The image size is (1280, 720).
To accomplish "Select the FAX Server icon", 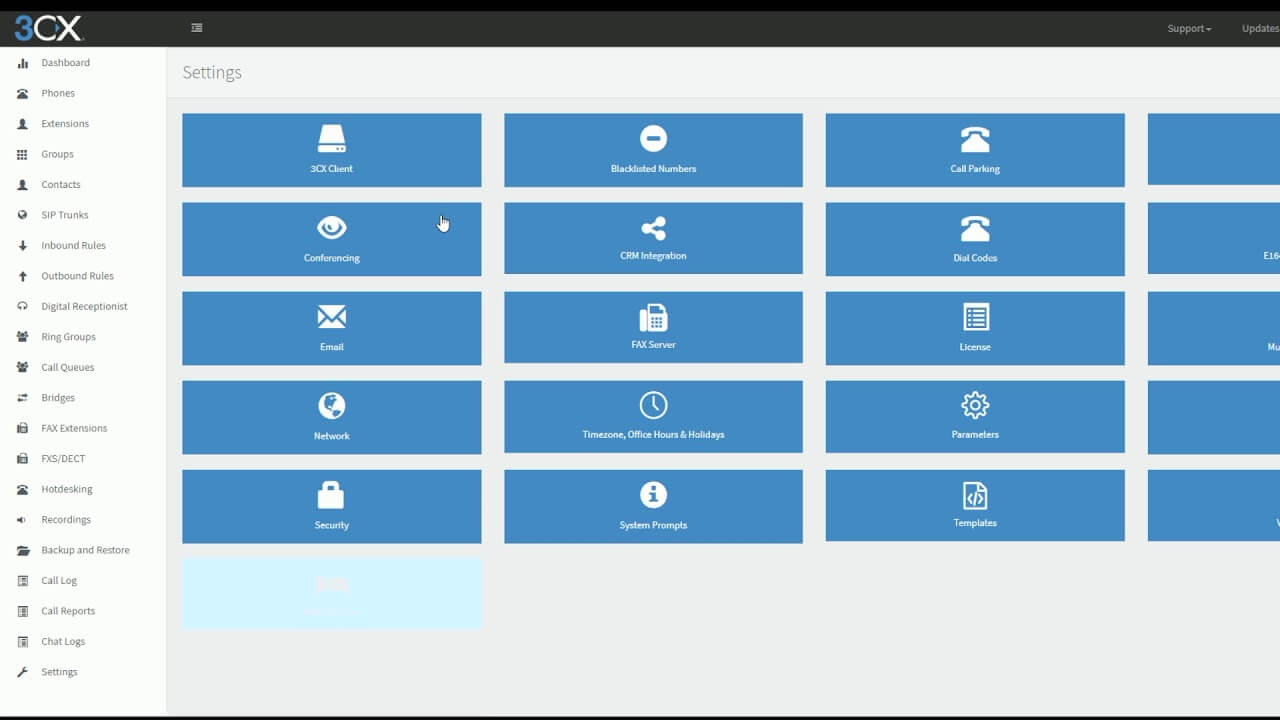I will (x=653, y=318).
